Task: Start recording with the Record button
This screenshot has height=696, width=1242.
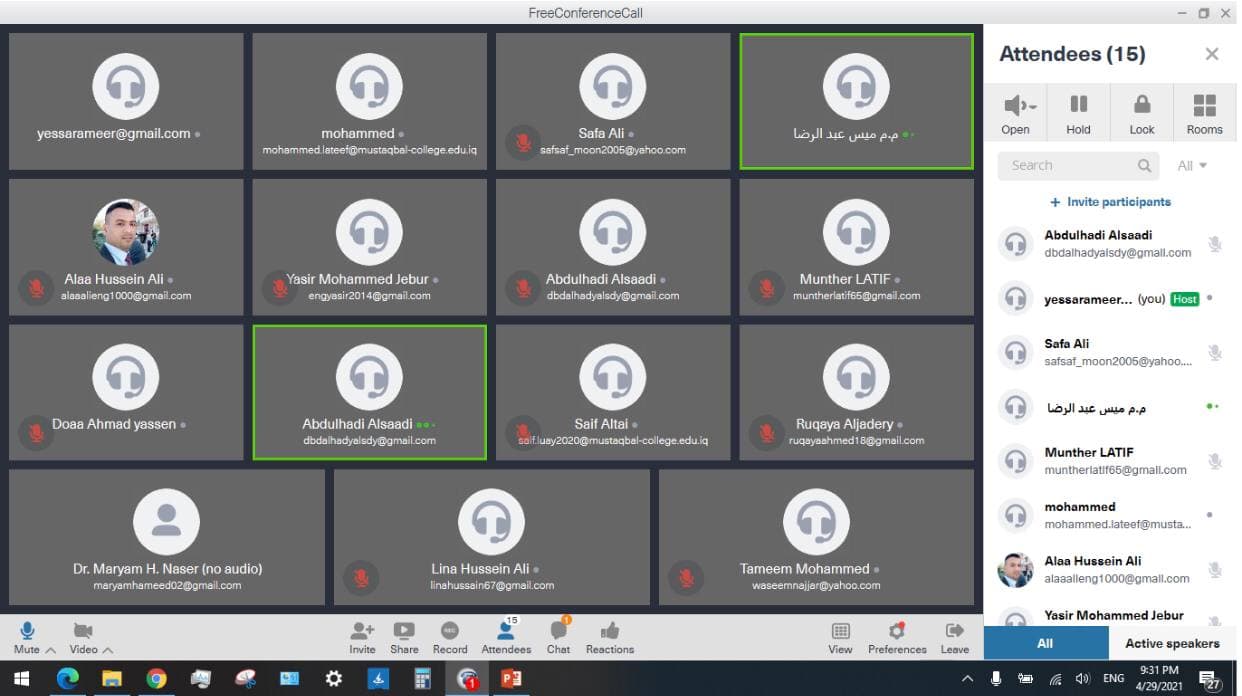Action: [x=450, y=631]
